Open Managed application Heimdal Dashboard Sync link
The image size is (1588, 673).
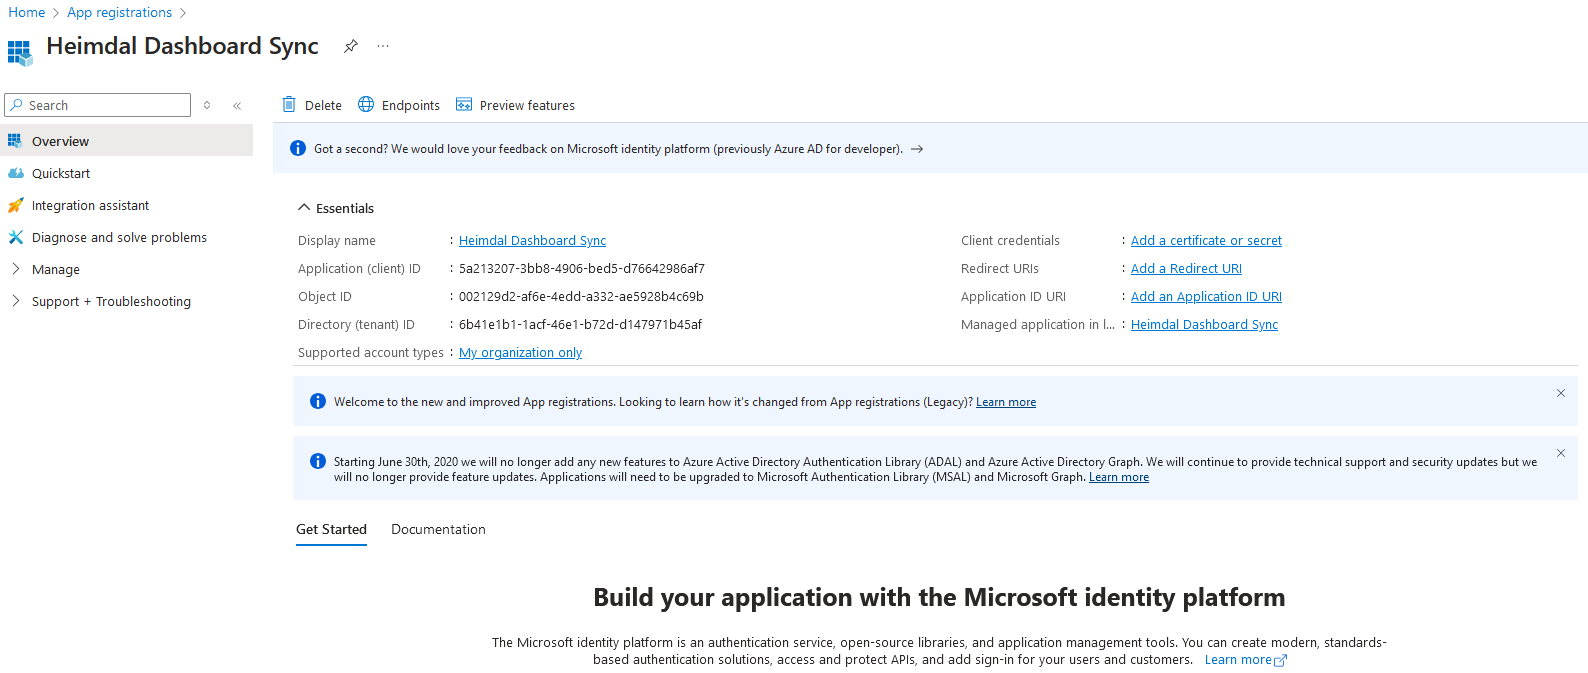(1204, 325)
